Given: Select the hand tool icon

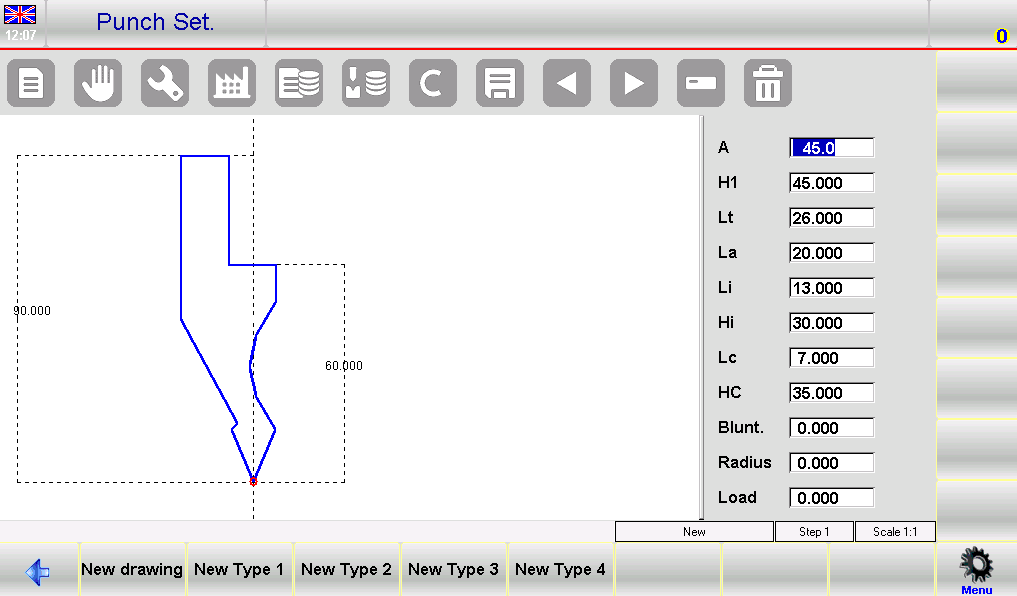Looking at the screenshot, I should [x=97, y=83].
